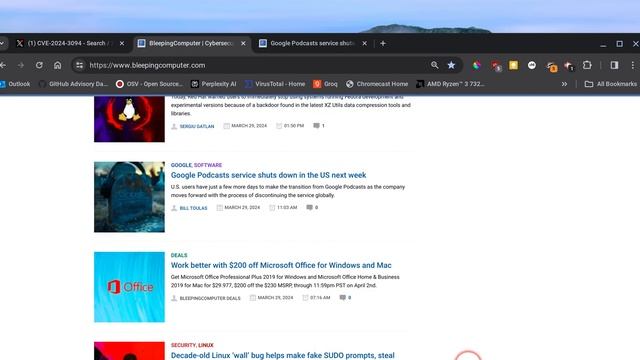Close the Google Podcasts tab
The width and height of the screenshot is (640, 360).
pyautogui.click(x=364, y=43)
